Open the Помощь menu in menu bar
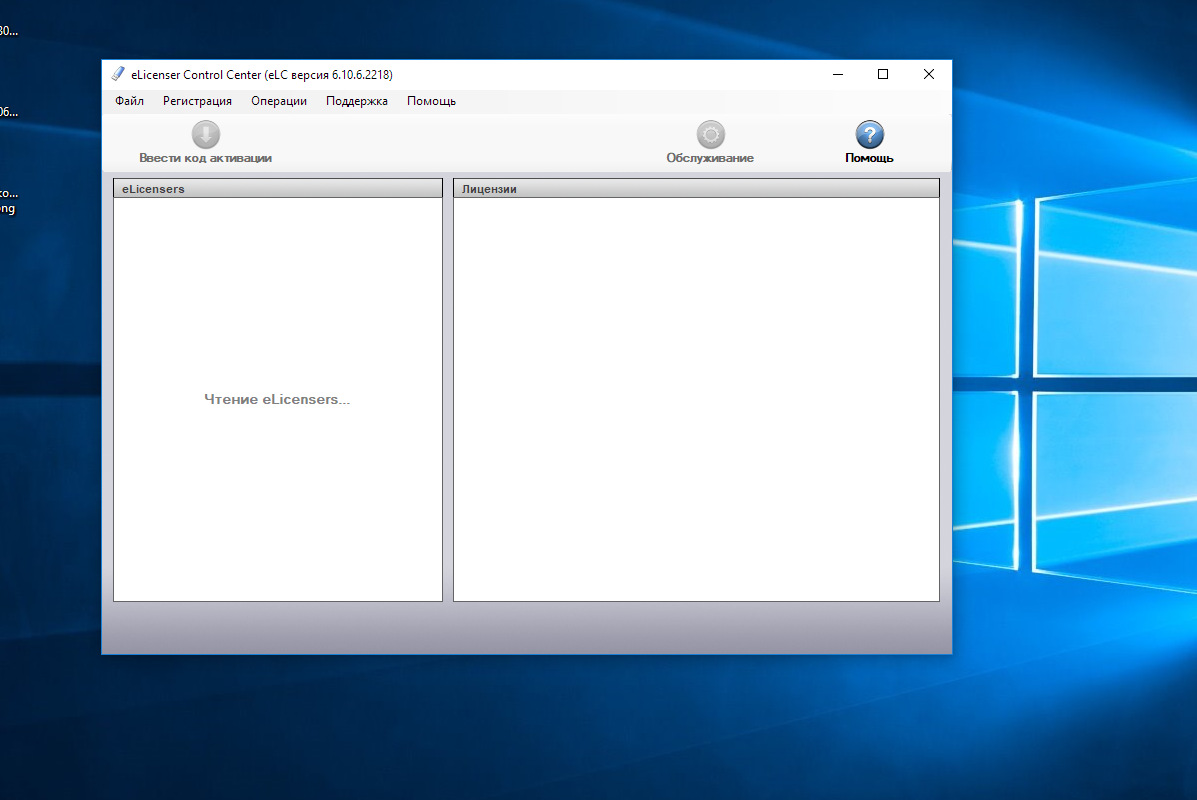 [431, 101]
